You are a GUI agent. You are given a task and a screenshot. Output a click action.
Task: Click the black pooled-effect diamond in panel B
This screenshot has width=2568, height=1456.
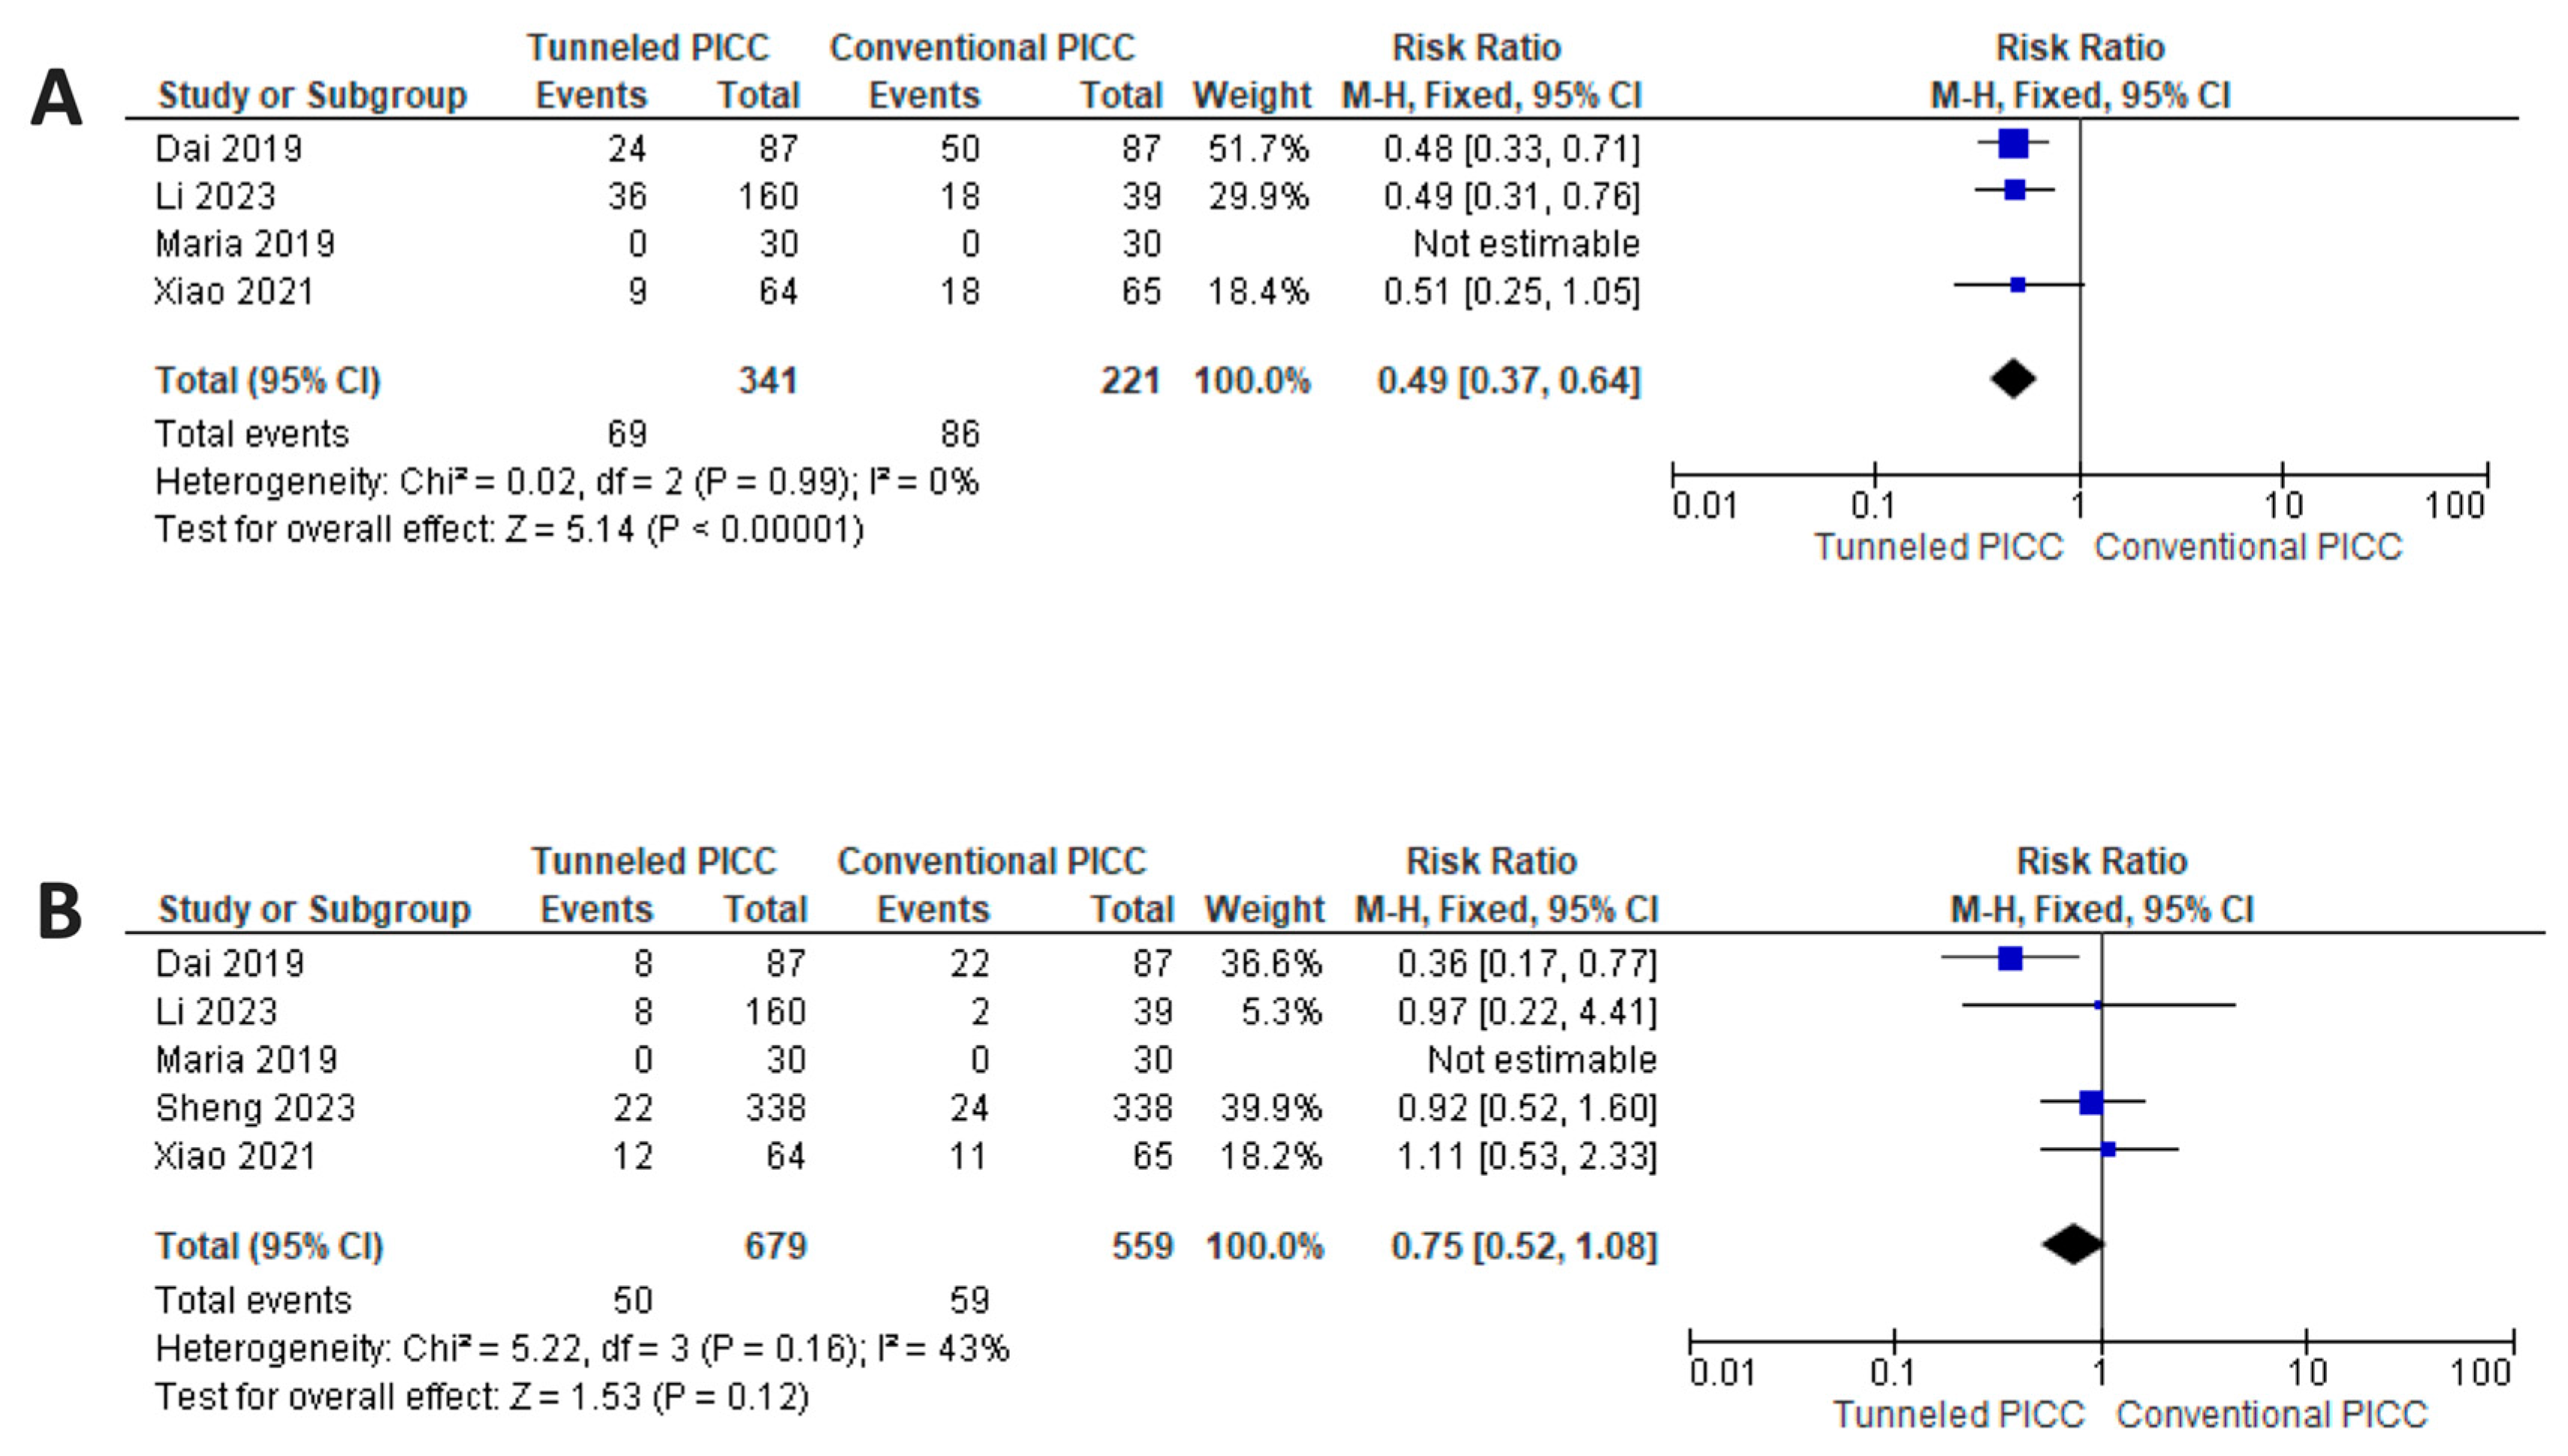(x=2073, y=1244)
